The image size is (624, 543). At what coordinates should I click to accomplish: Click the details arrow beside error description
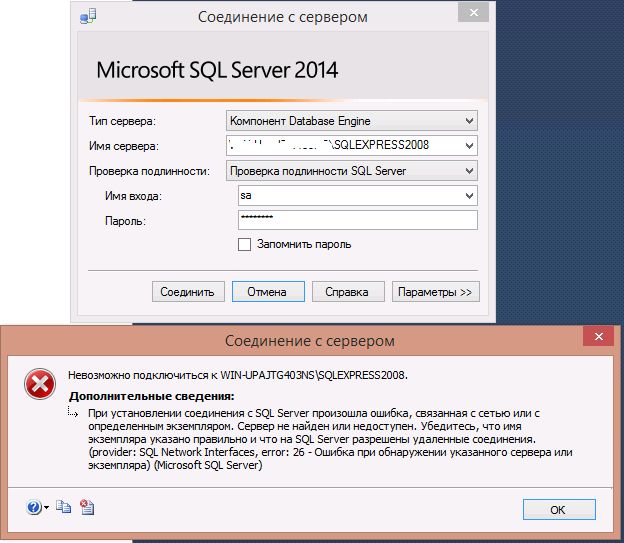coord(73,413)
